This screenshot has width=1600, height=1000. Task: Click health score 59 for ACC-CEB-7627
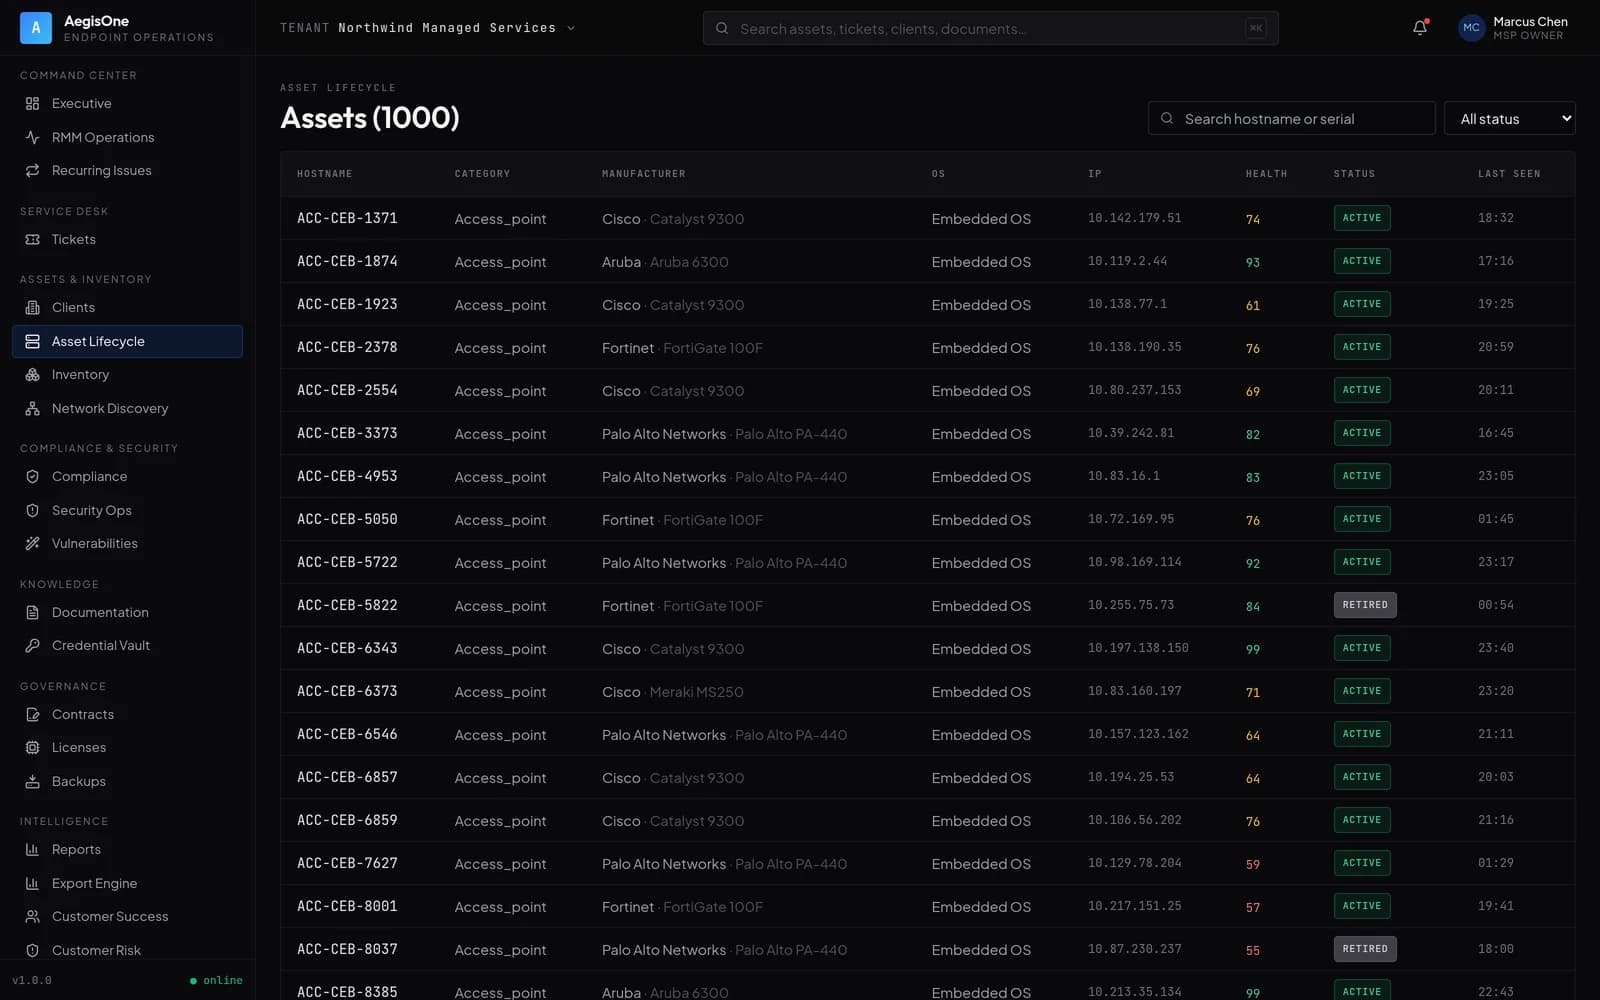(x=1253, y=864)
